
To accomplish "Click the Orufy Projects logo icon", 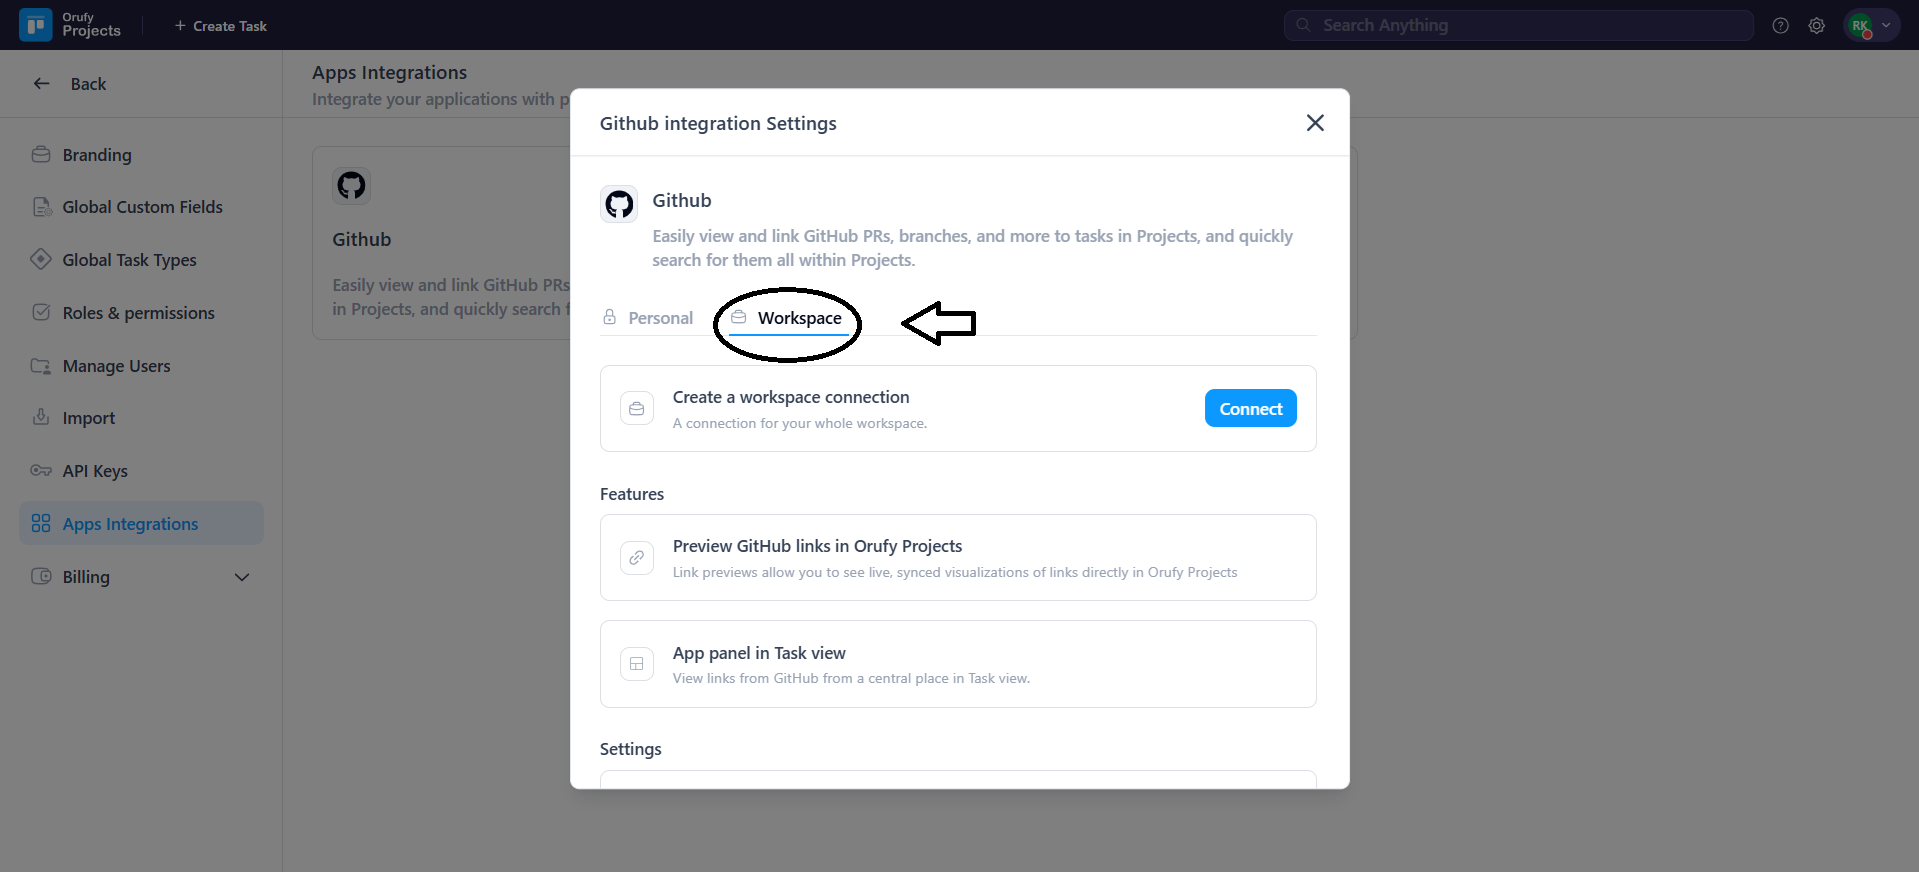I will click(x=36, y=25).
